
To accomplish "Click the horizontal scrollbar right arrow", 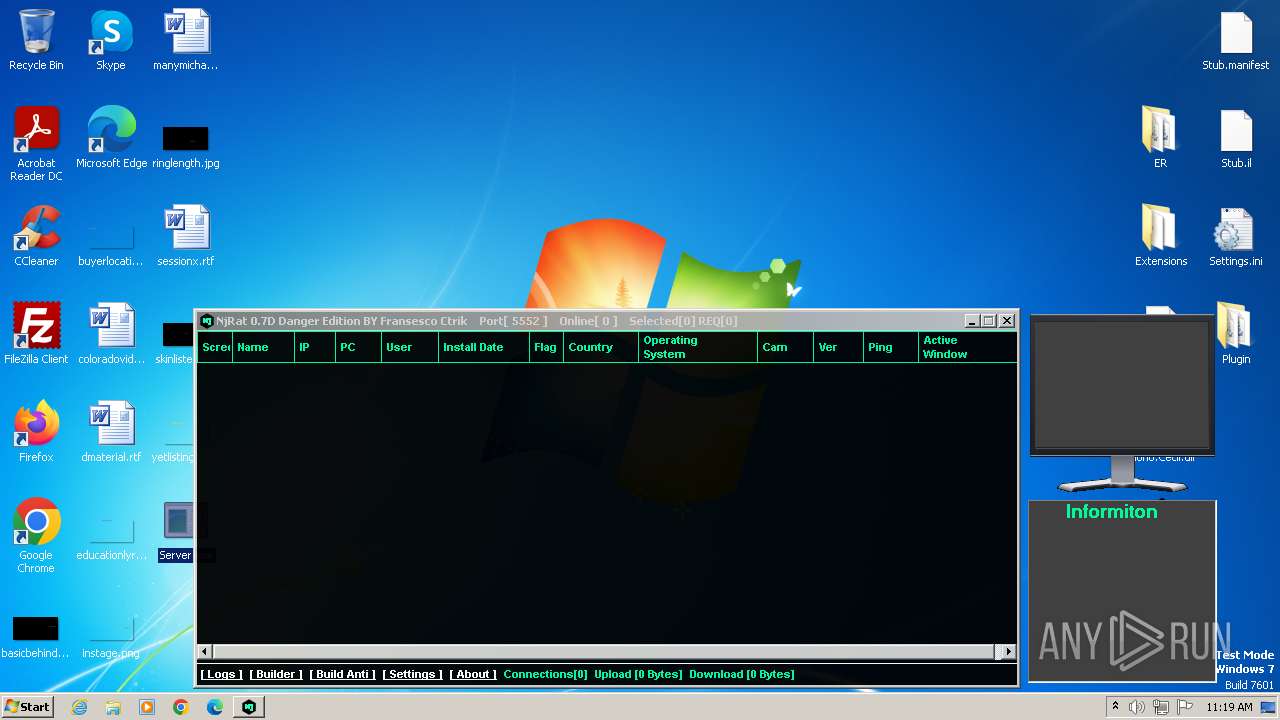I will (1008, 651).
